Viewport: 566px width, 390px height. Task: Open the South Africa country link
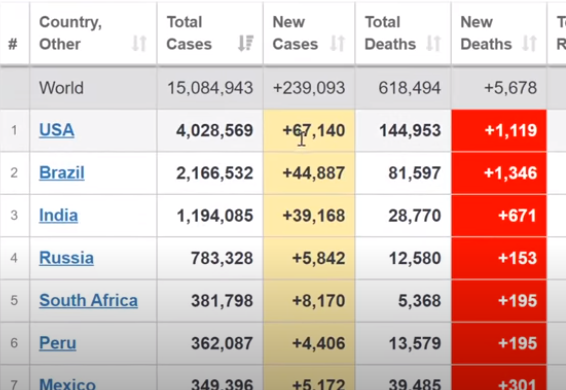(88, 300)
